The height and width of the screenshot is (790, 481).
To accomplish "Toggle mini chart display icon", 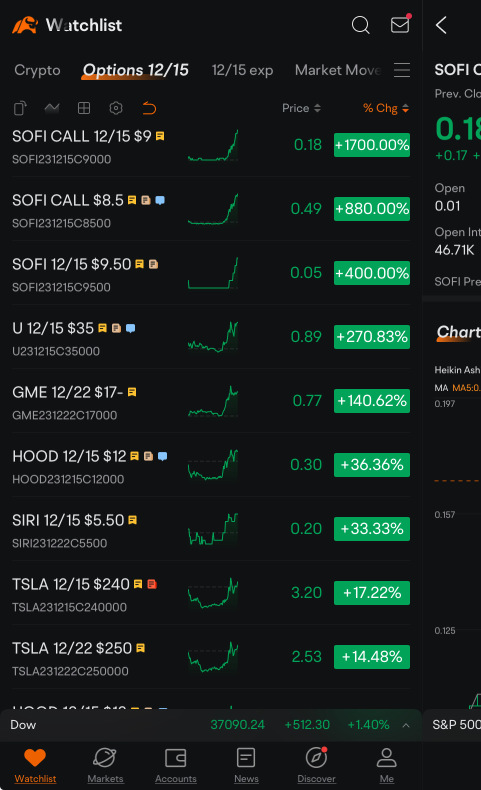I will click(52, 108).
